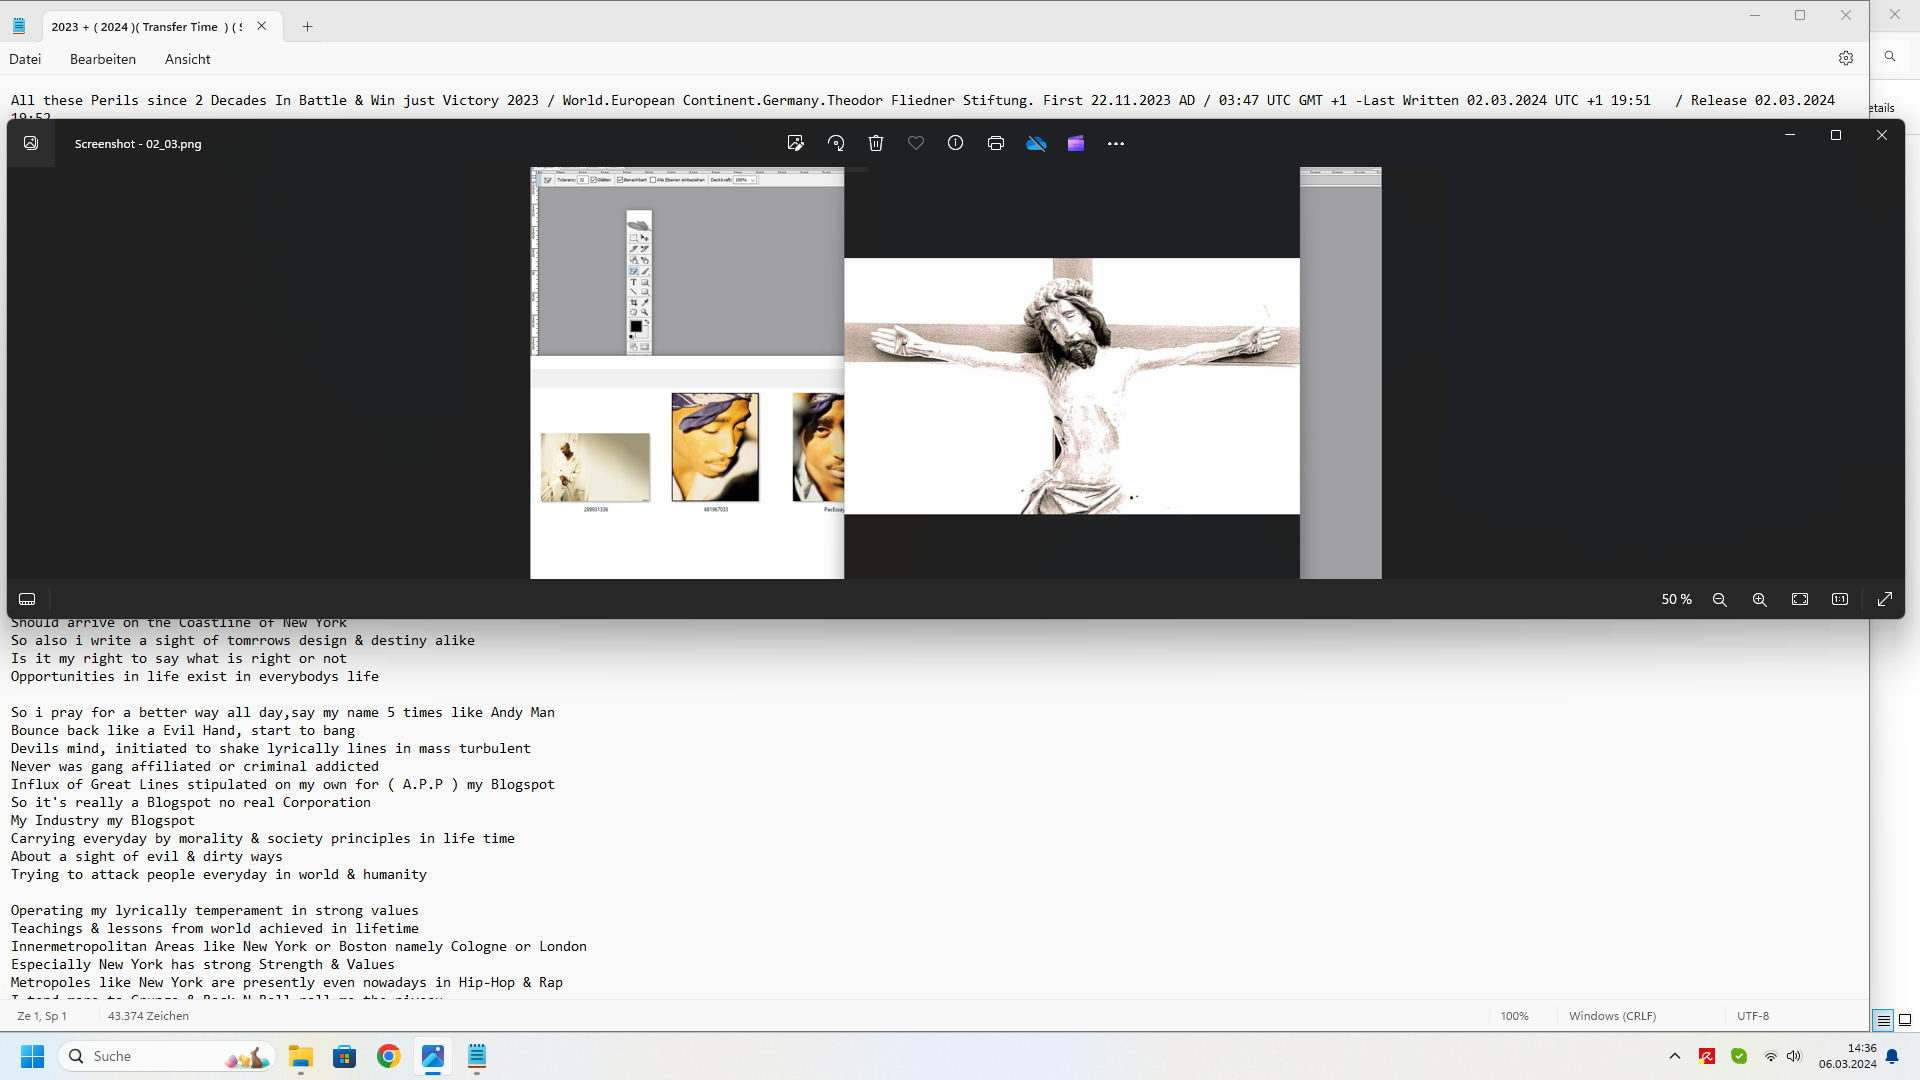
Task: Click Windows (CRLF) line ending status
Action: 1613,1016
